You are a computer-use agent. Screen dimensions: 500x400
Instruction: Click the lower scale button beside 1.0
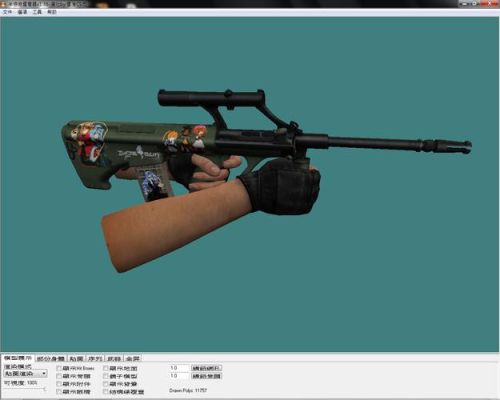(206, 376)
